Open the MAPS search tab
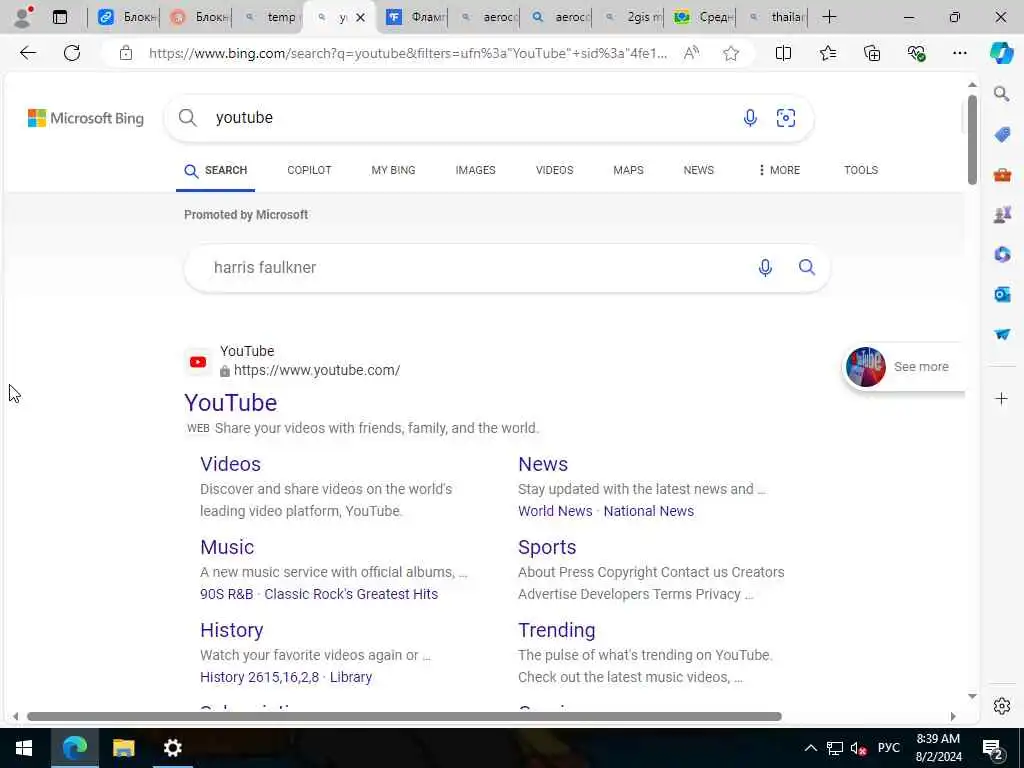The width and height of the screenshot is (1024, 768). click(x=628, y=170)
